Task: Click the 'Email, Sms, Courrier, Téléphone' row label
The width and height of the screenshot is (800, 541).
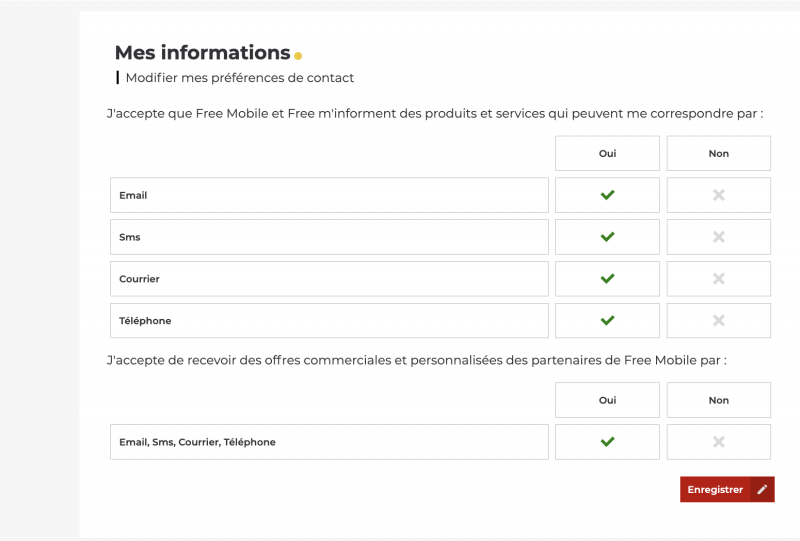Action: point(197,442)
